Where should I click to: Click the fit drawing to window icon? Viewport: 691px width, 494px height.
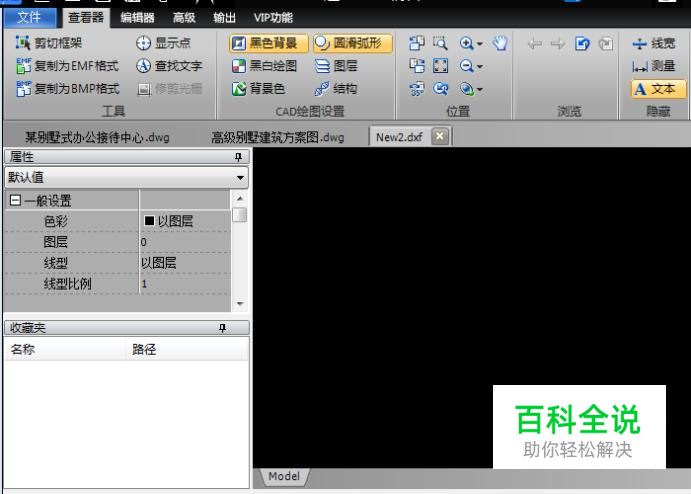[x=440, y=66]
